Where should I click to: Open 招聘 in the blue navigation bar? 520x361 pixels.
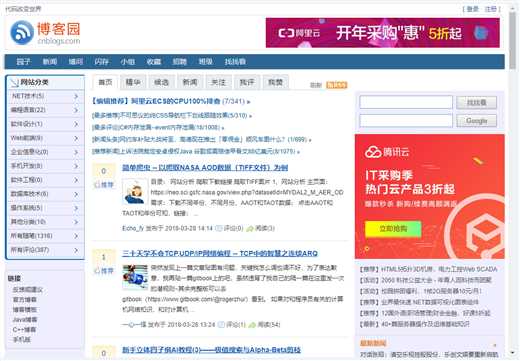(180, 62)
